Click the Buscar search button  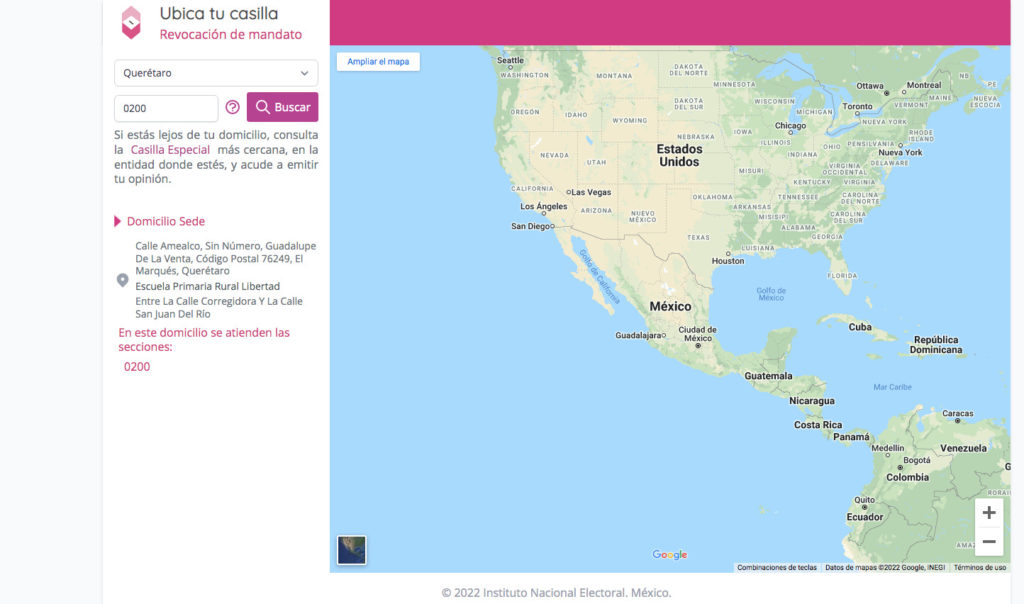pyautogui.click(x=282, y=107)
